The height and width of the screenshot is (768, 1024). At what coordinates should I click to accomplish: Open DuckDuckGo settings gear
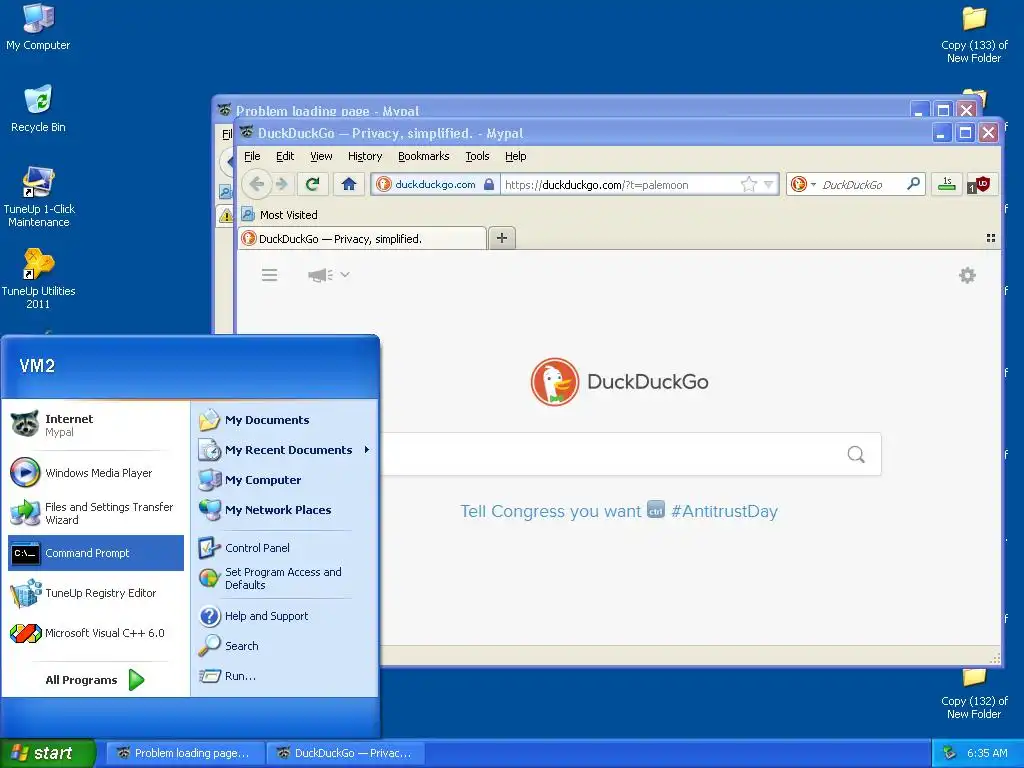[x=967, y=275]
